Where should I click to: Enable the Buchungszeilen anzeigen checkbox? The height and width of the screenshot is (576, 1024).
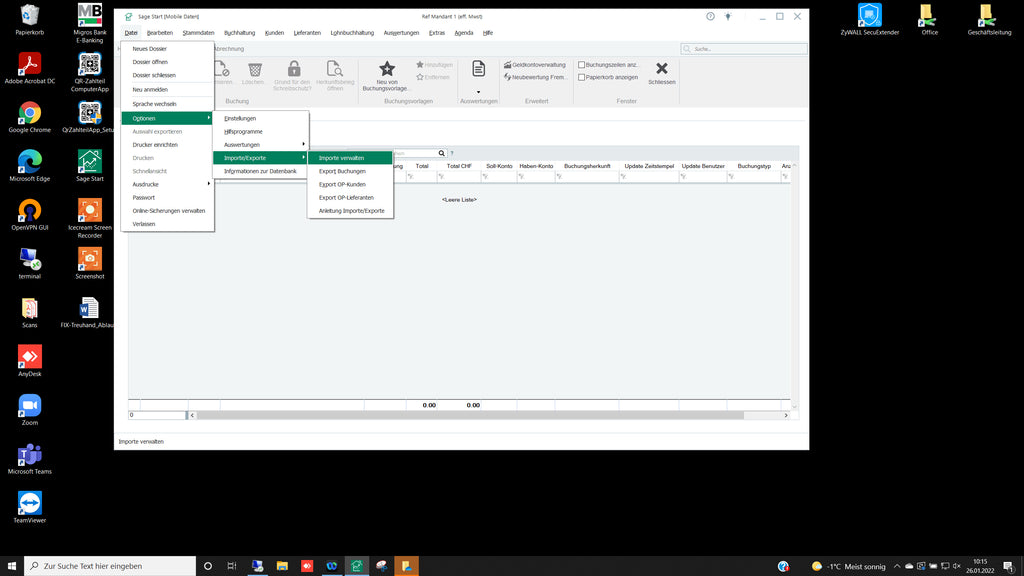pyautogui.click(x=582, y=64)
